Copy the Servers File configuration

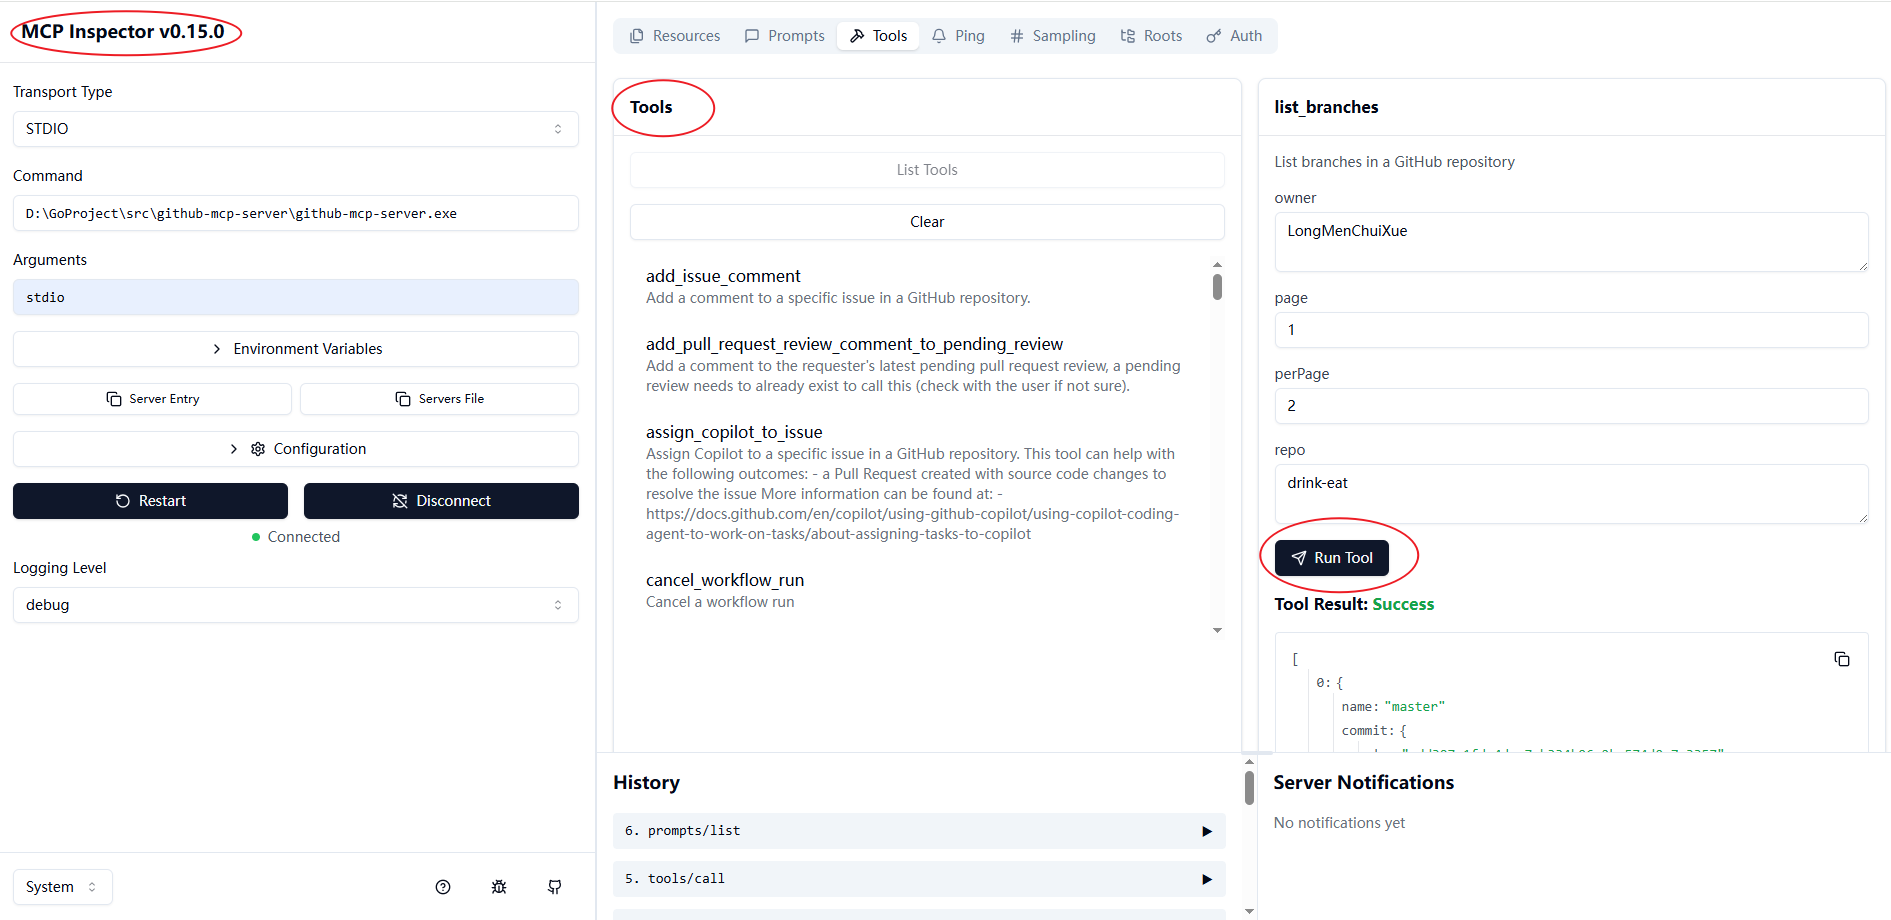[439, 399]
